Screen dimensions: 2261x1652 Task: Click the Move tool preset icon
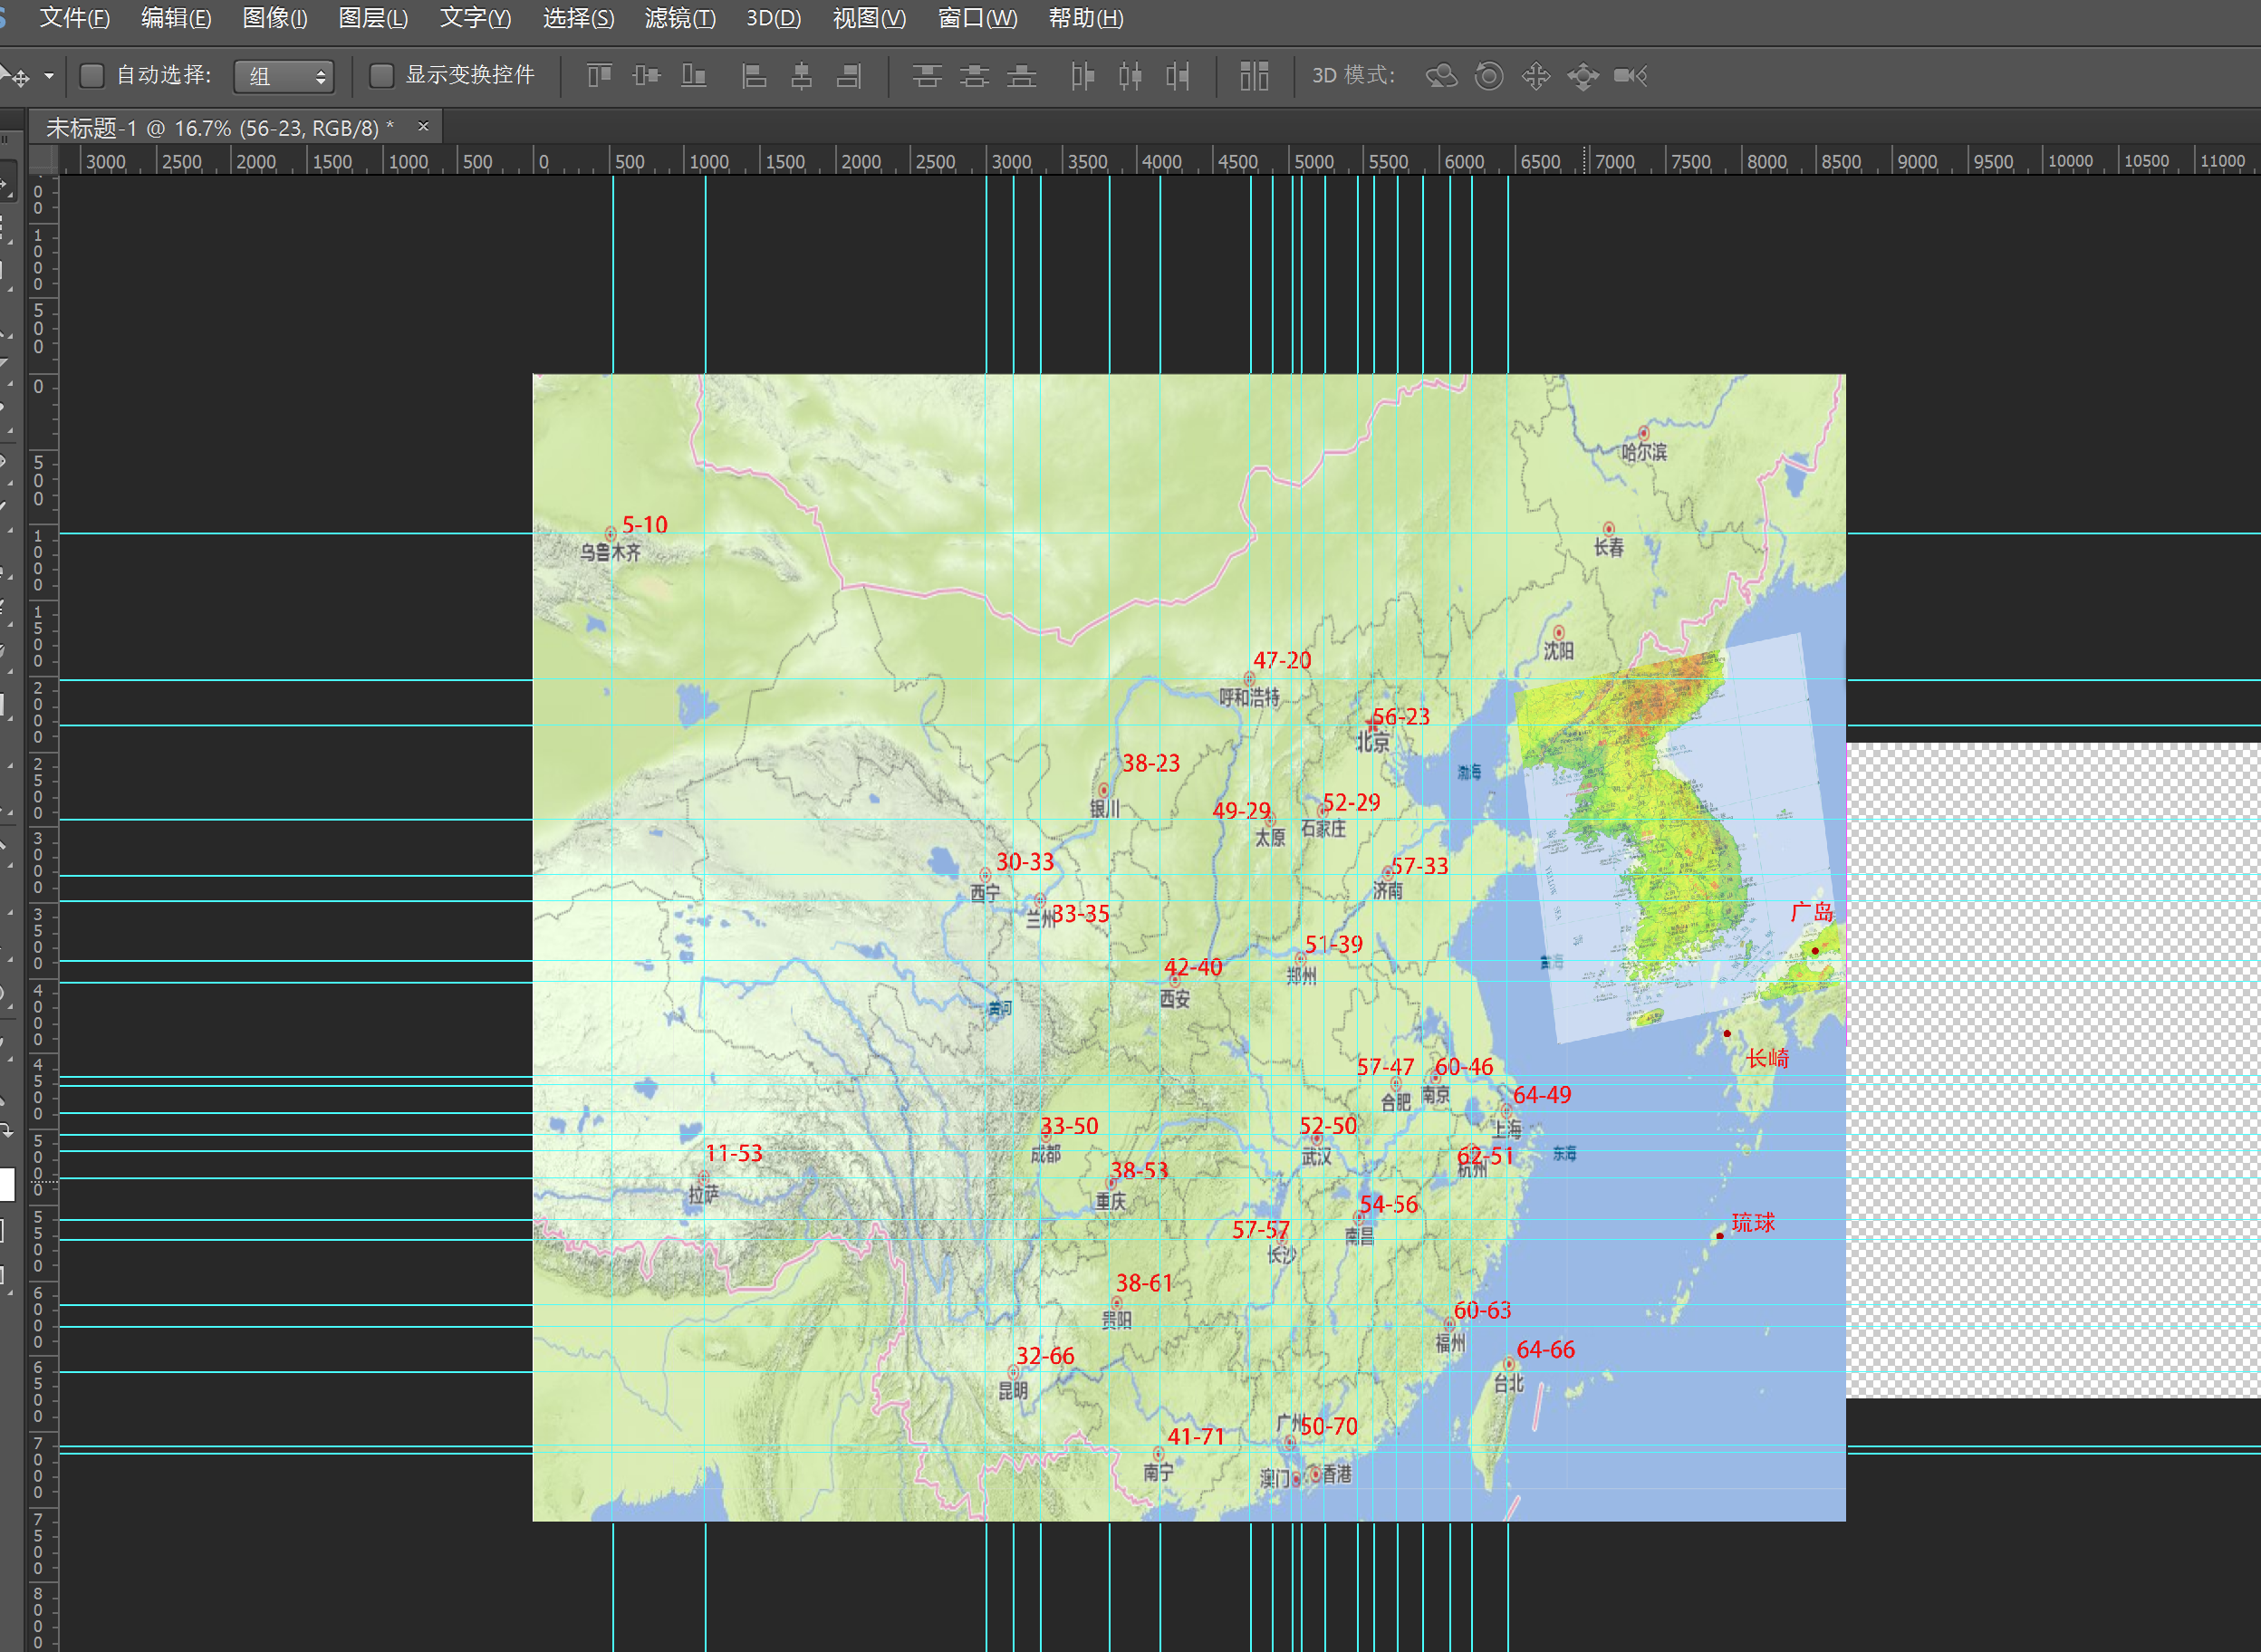tap(16, 76)
